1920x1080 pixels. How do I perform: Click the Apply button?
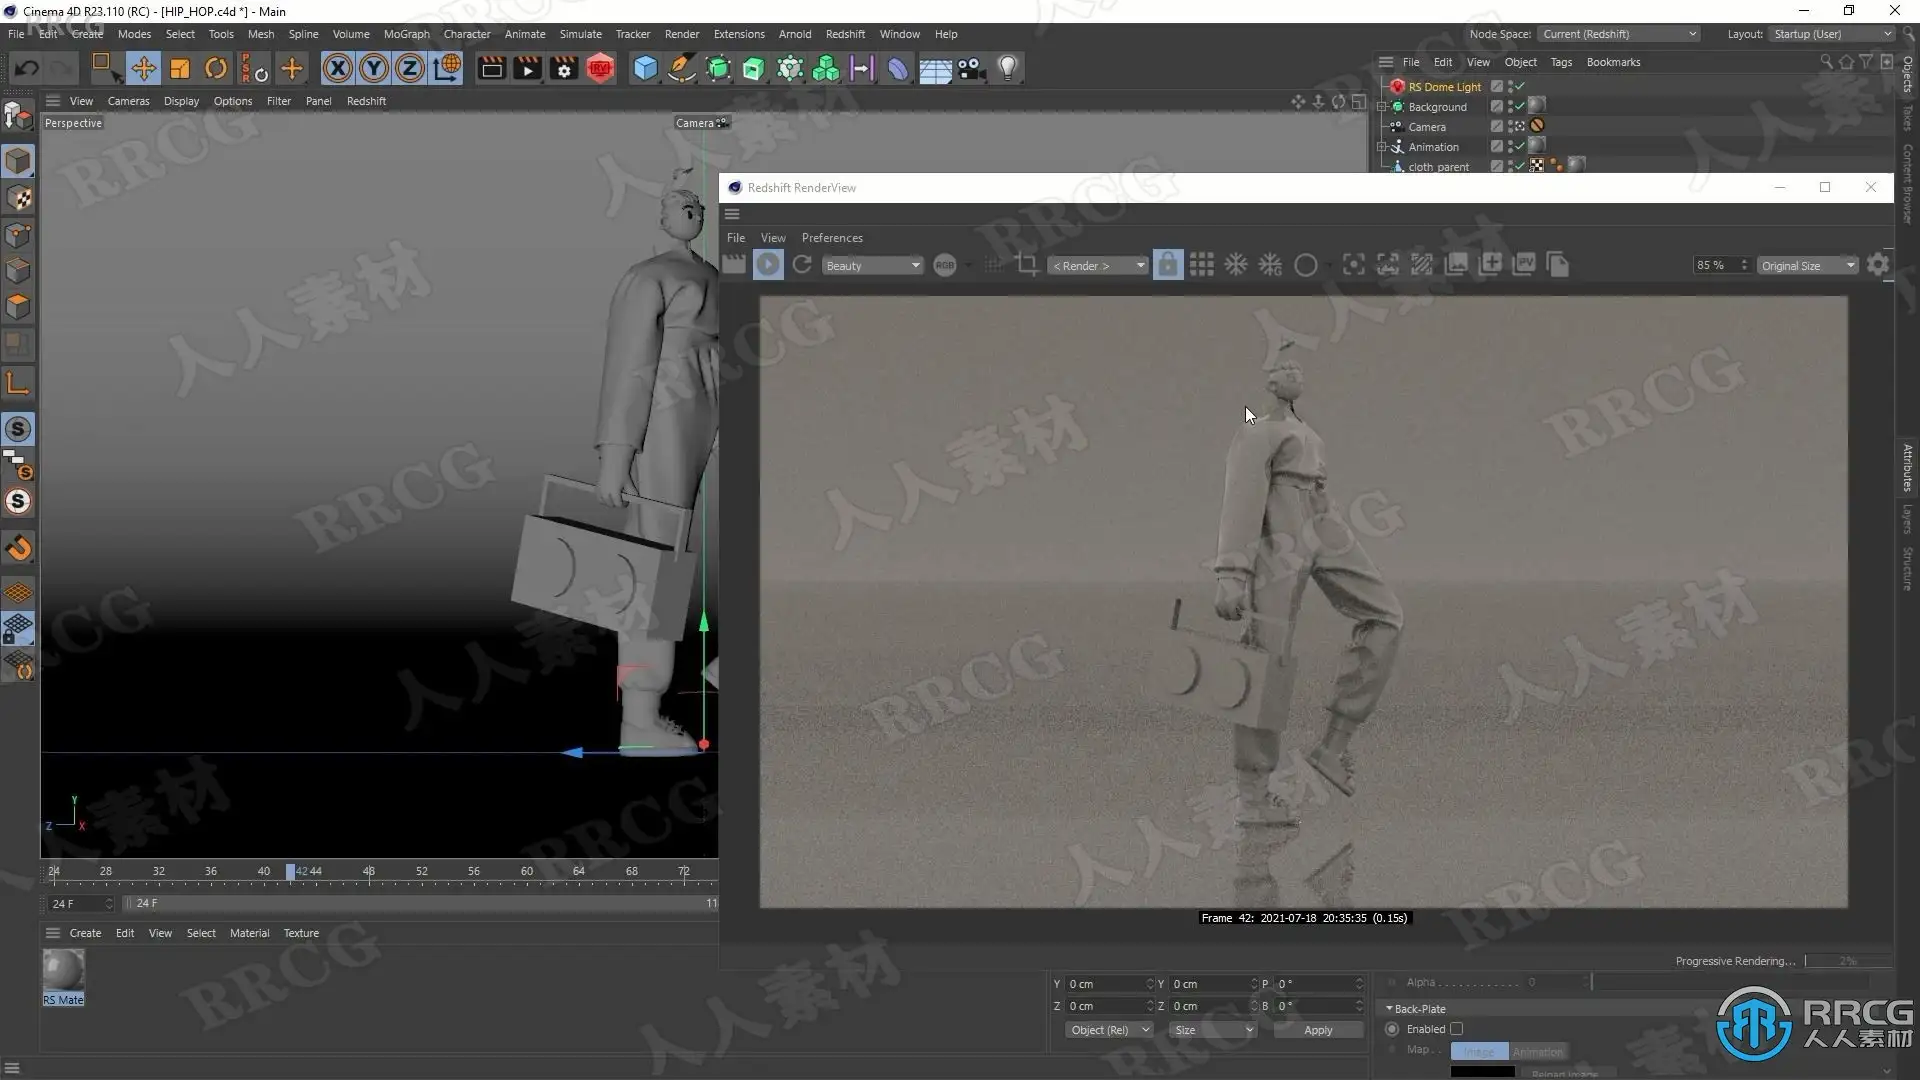(x=1318, y=1030)
